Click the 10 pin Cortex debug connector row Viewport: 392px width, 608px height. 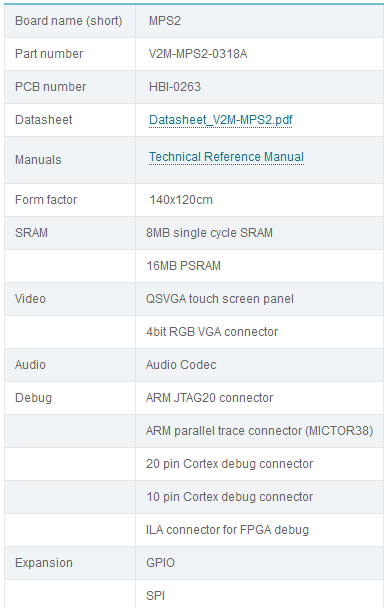194,497
